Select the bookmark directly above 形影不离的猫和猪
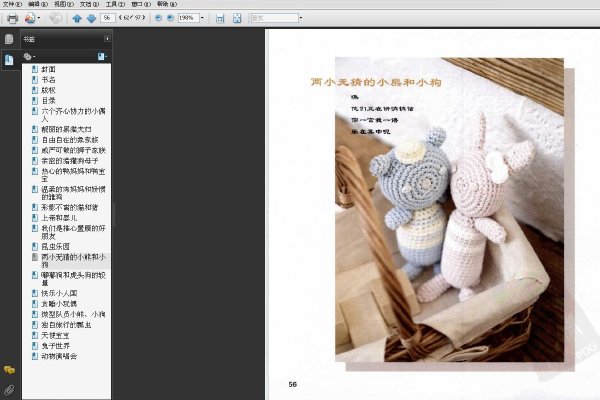 (73, 193)
